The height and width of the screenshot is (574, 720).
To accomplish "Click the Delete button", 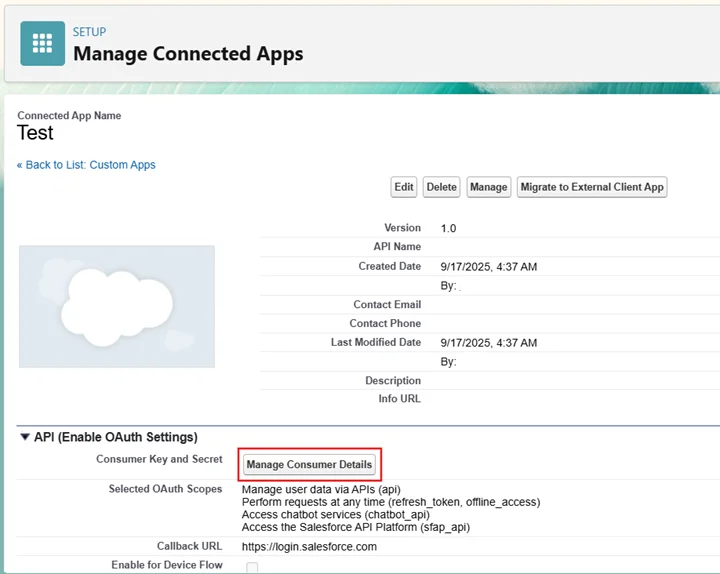I will [x=441, y=187].
